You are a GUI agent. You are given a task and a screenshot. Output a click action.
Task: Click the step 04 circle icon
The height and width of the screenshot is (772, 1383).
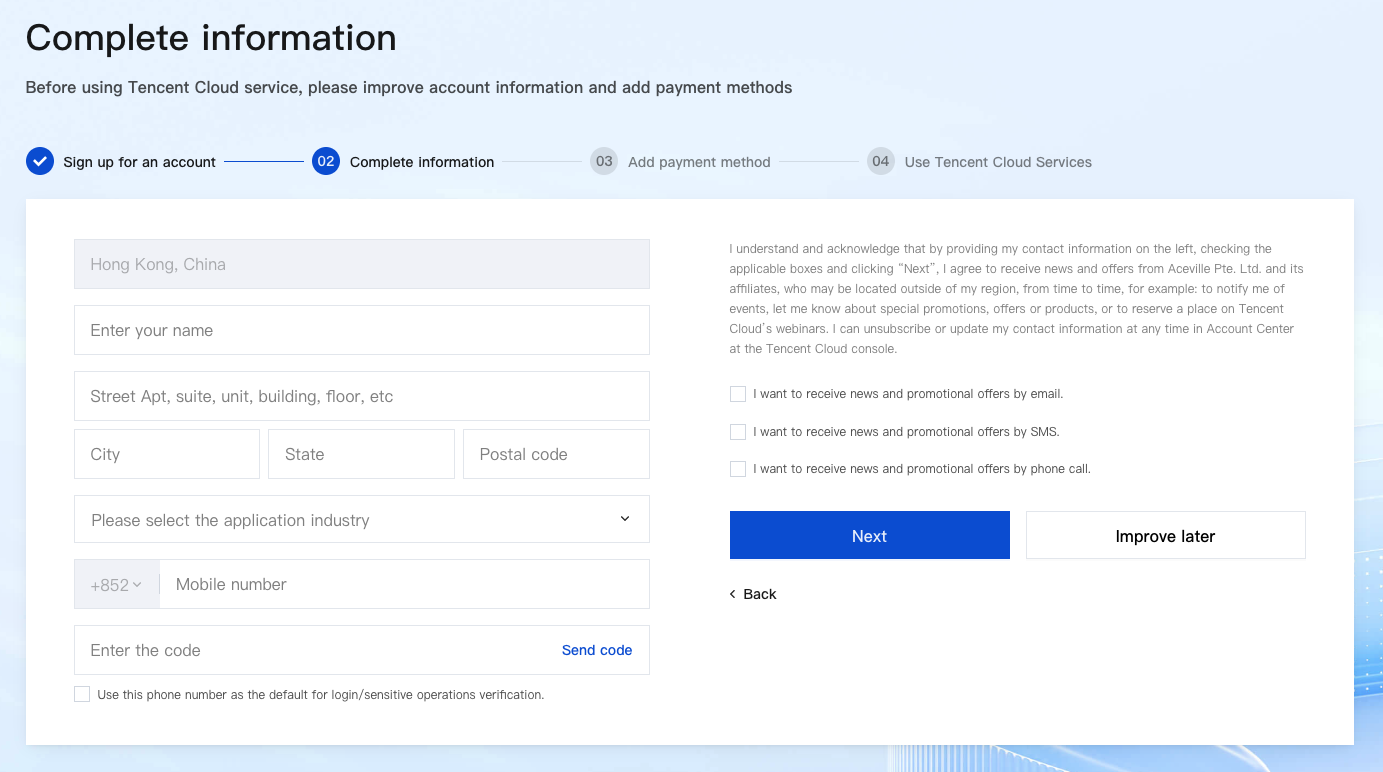(880, 161)
